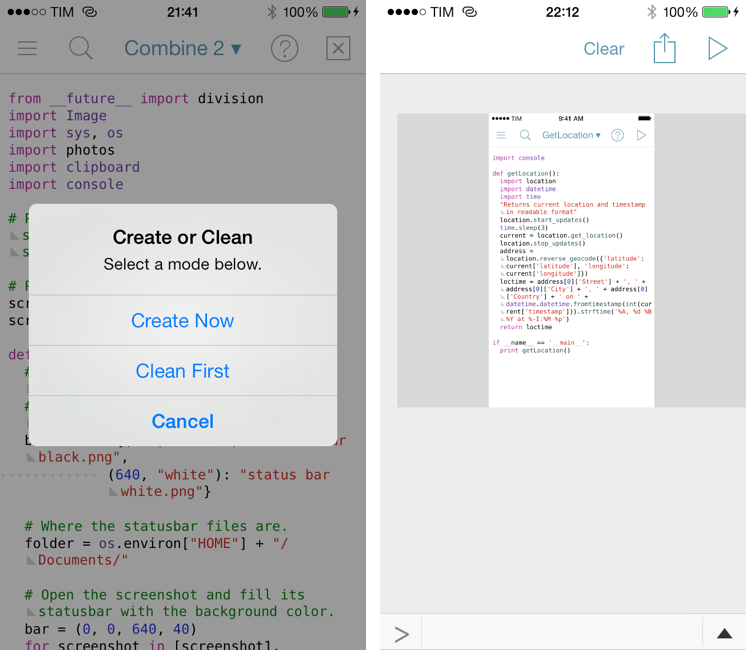Tap the search magnifier in left editor
The width and height of the screenshot is (746, 650).
81,48
